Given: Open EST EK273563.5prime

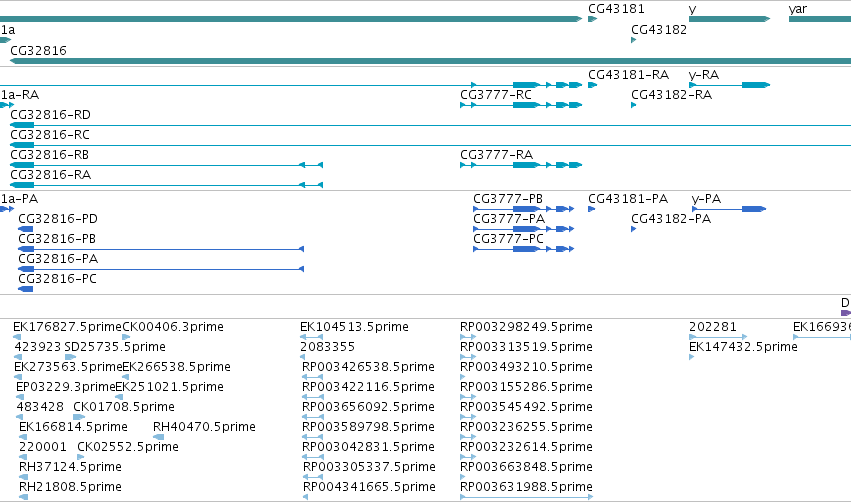Looking at the screenshot, I should pyautogui.click(x=68, y=367).
